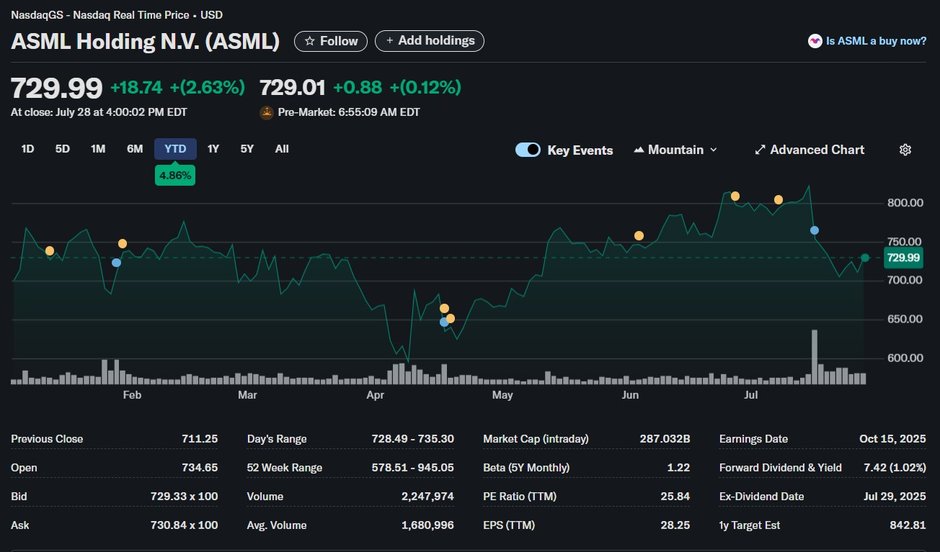Screen dimensions: 940x552
Task: Select the YTD range tab
Action: [x=175, y=149]
